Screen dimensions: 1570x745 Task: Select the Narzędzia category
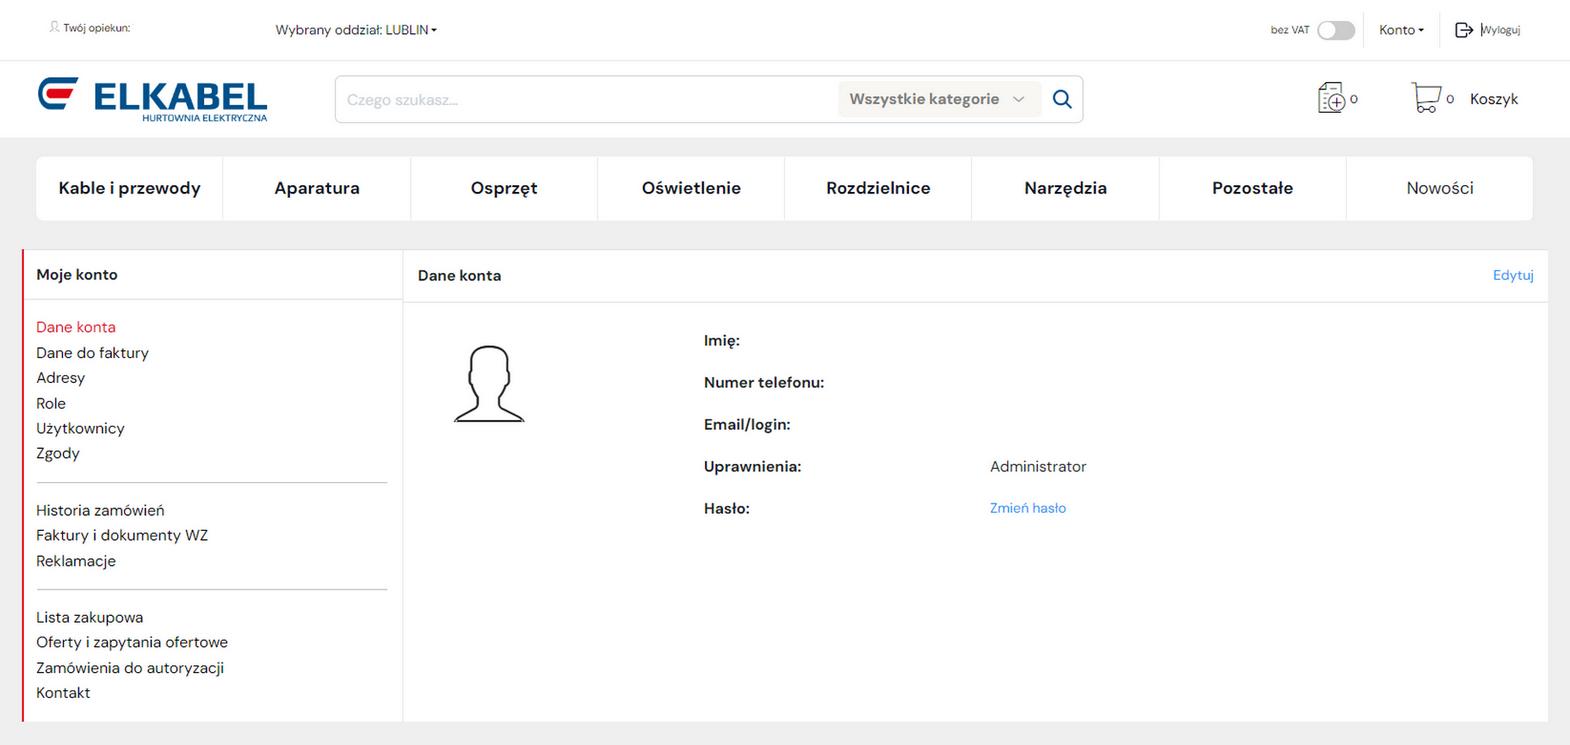coord(1065,188)
